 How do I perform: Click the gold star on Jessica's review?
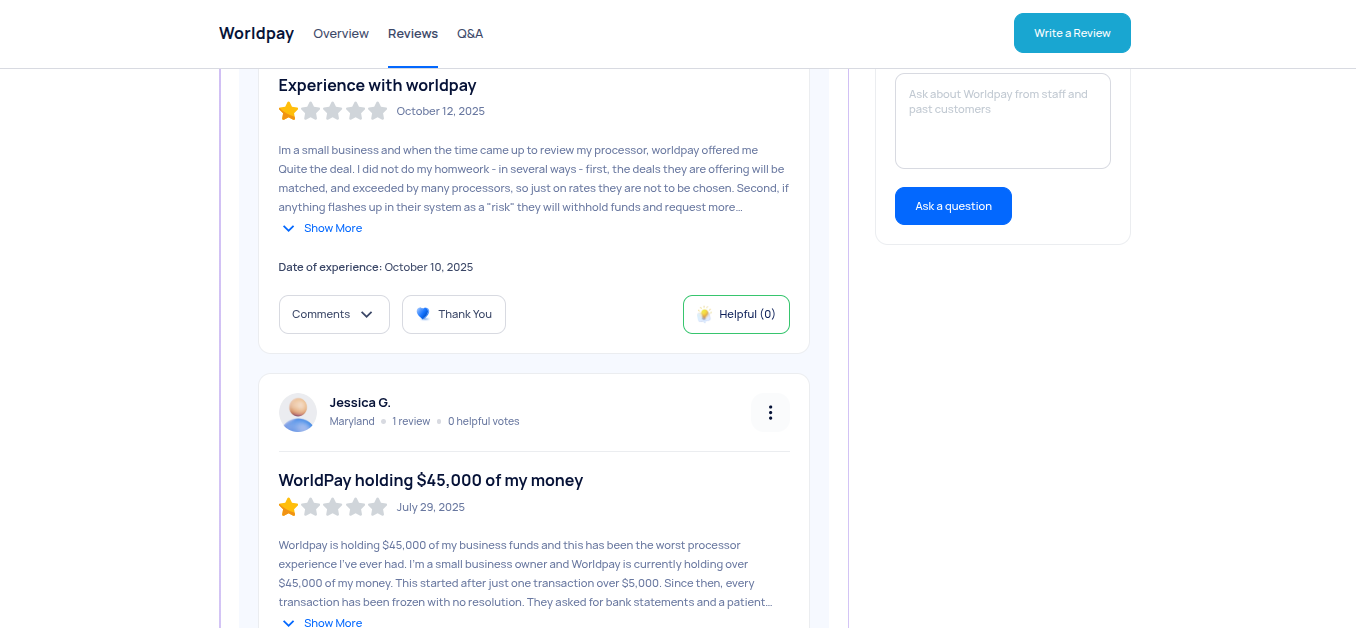click(289, 507)
